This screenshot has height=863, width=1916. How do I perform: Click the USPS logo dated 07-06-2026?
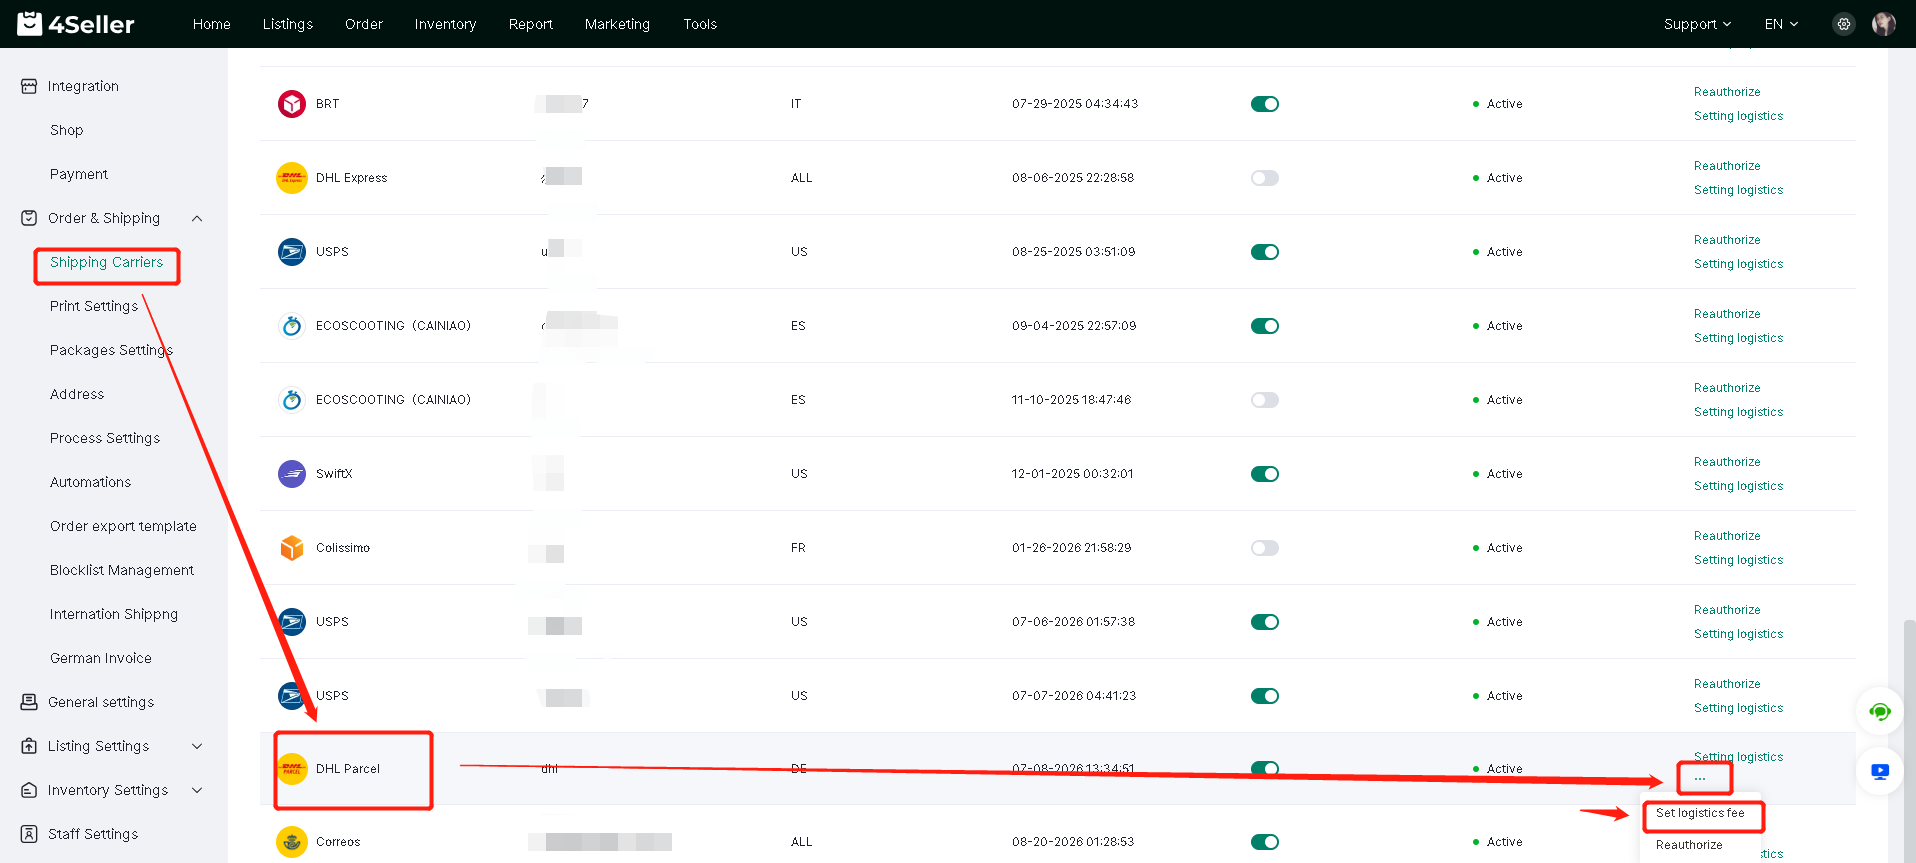[x=292, y=622]
